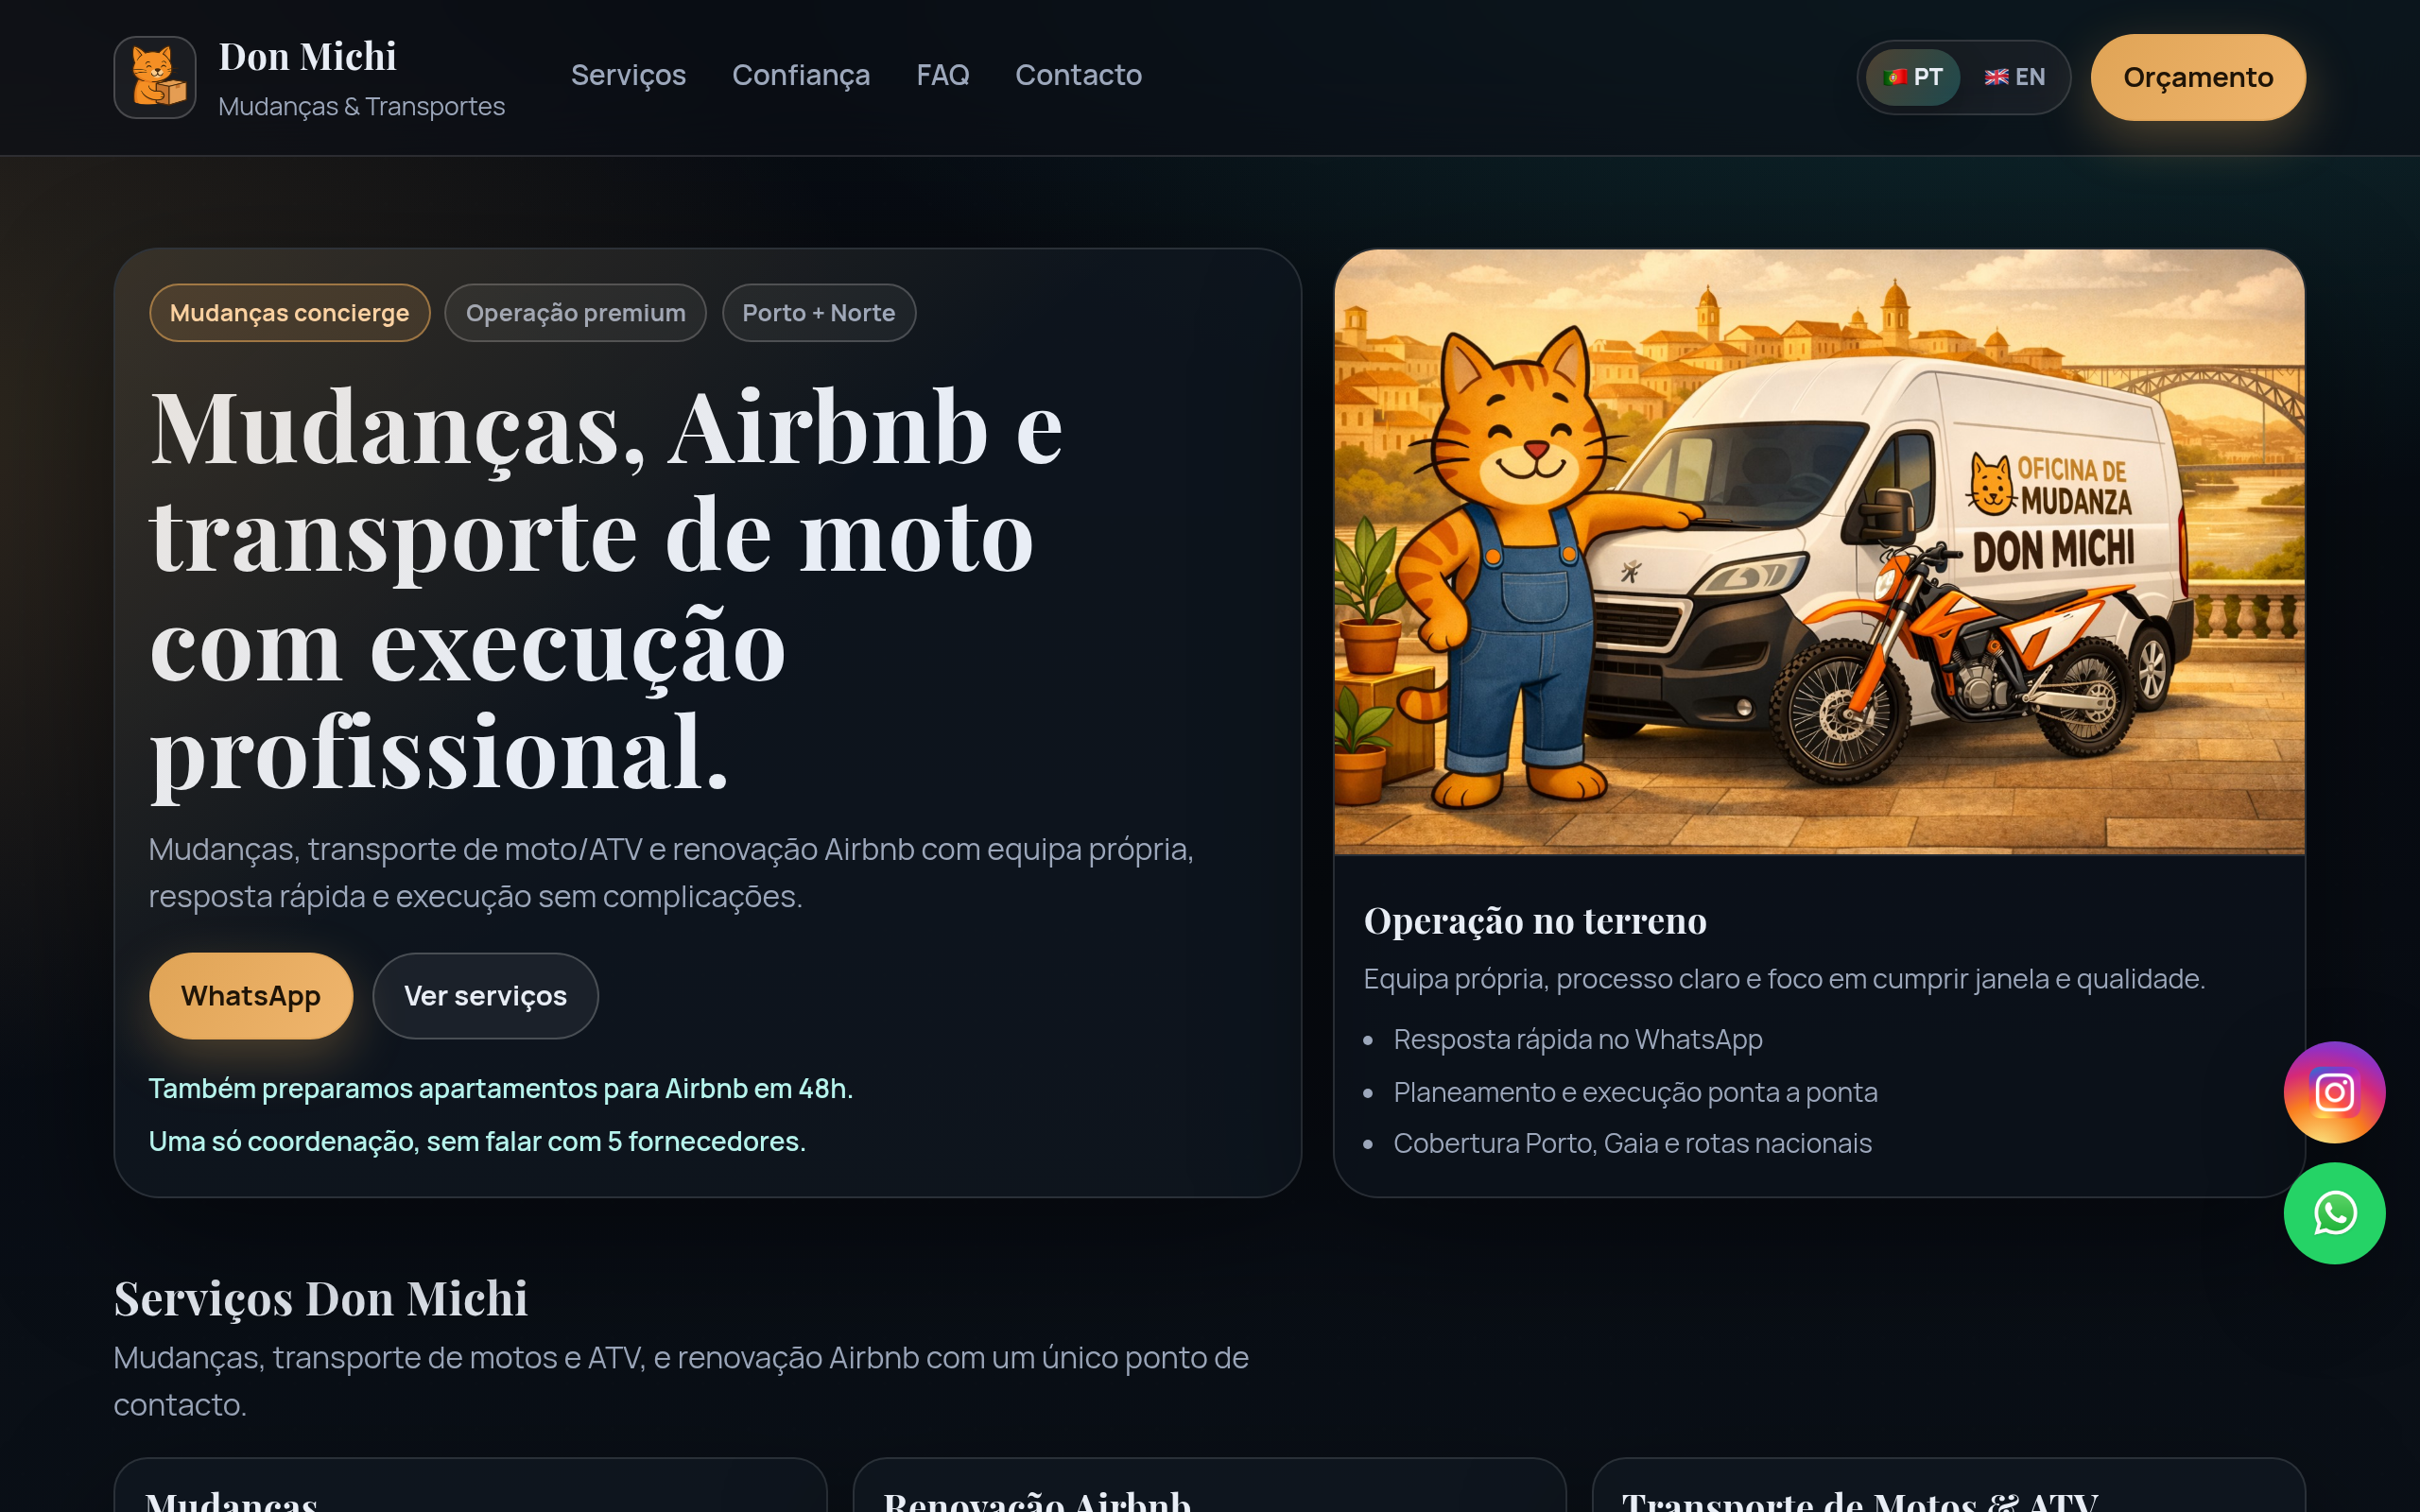Viewport: 2420px width, 1512px height.
Task: Click the Porto + Norte tag
Action: 818,313
